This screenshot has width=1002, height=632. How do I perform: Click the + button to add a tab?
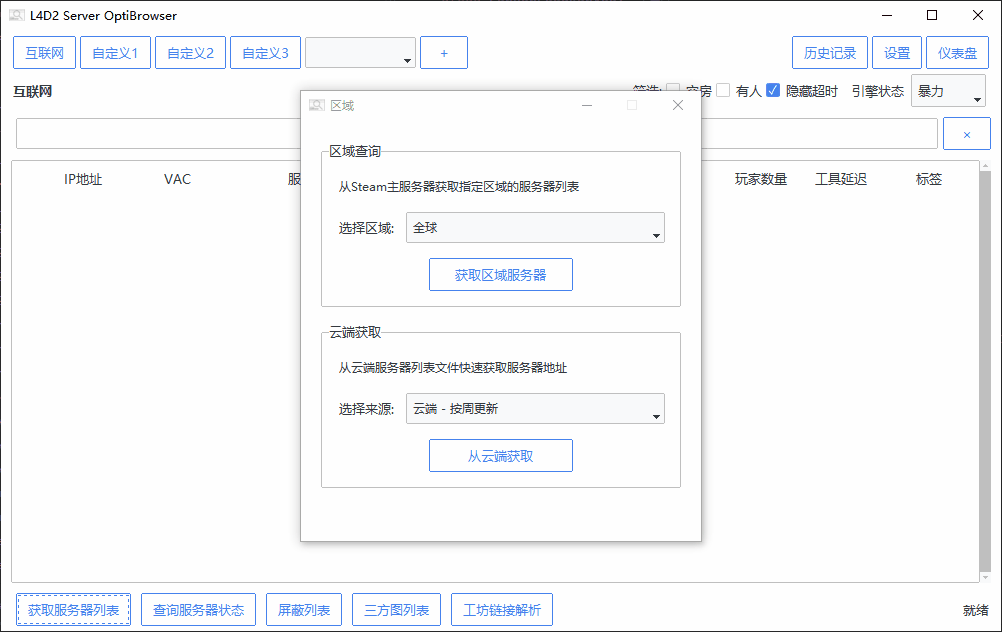(x=443, y=52)
